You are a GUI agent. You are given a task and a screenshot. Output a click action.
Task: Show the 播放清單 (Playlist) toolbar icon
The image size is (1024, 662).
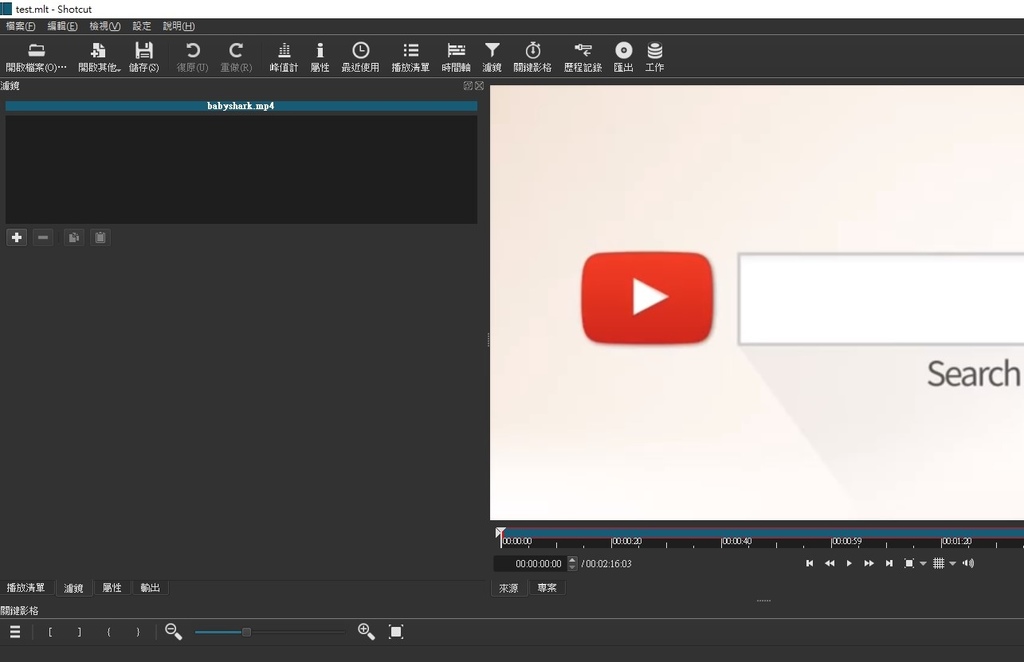(411, 57)
